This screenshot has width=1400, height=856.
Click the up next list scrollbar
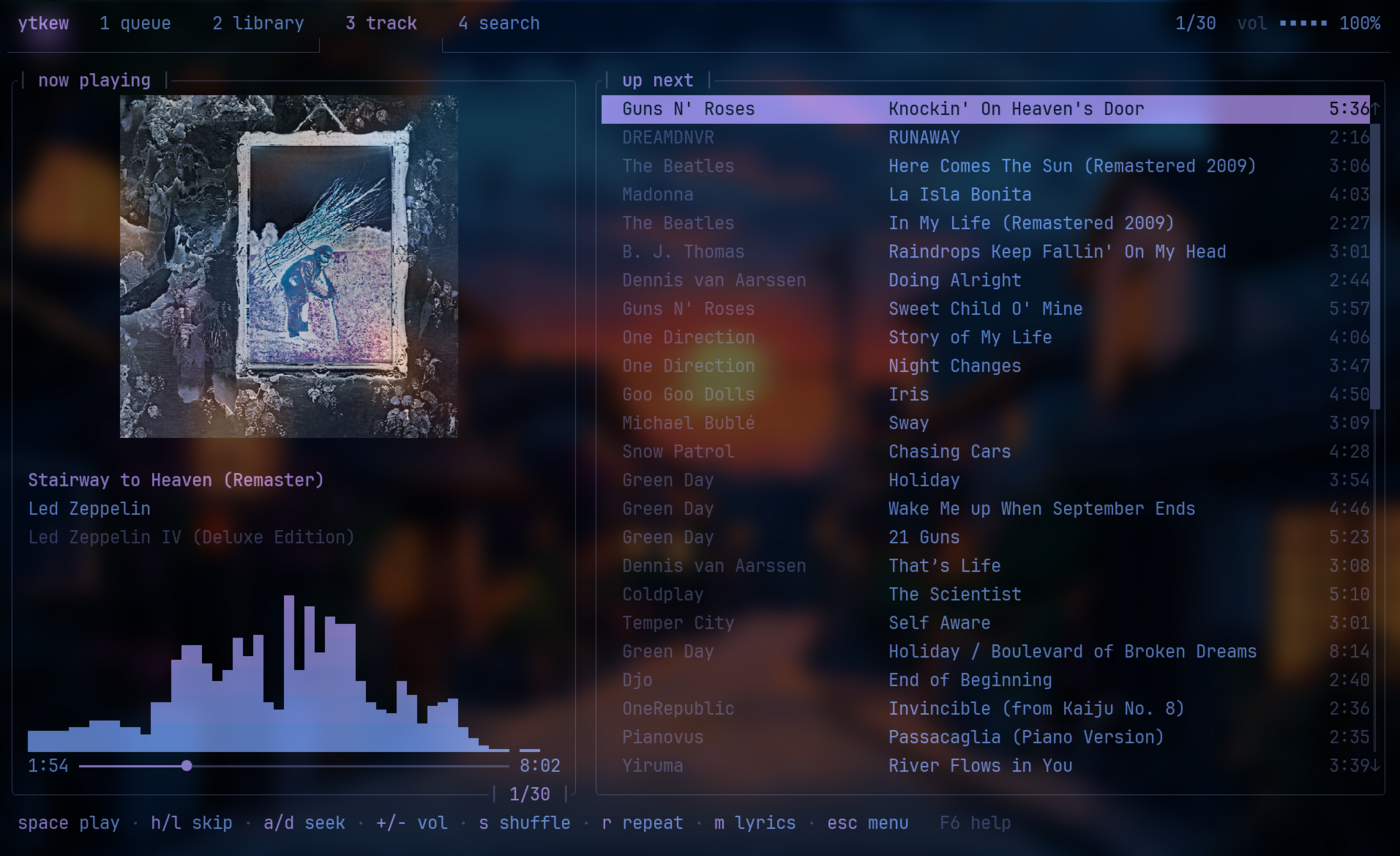tap(1375, 265)
